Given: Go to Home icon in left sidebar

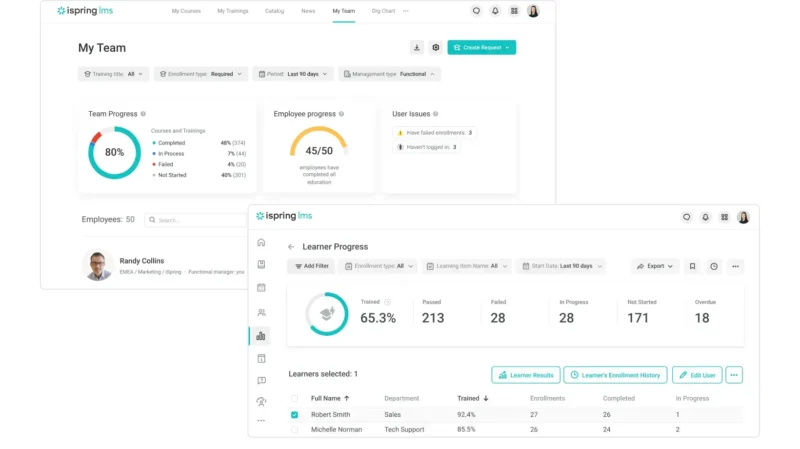Looking at the screenshot, I should coord(261,242).
